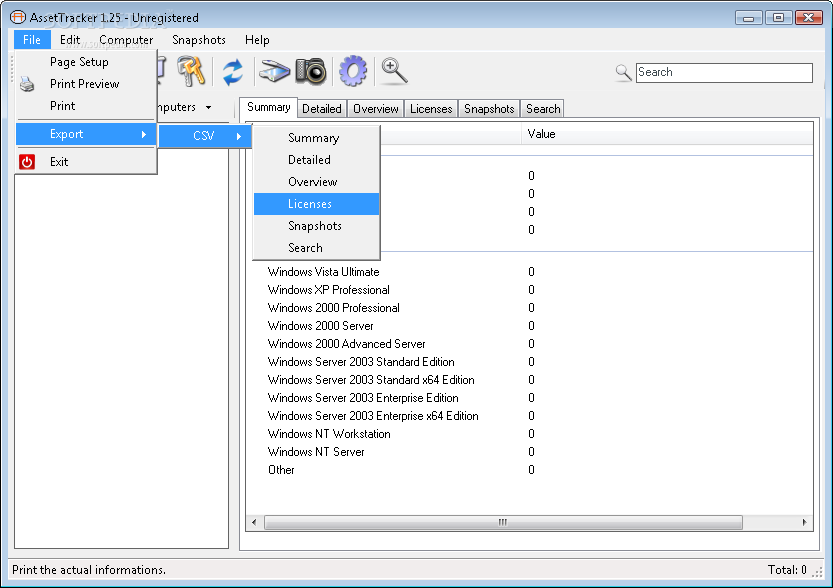The width and height of the screenshot is (833, 588).
Task: Click the horizontal scrollbar thumb
Action: 503,523
